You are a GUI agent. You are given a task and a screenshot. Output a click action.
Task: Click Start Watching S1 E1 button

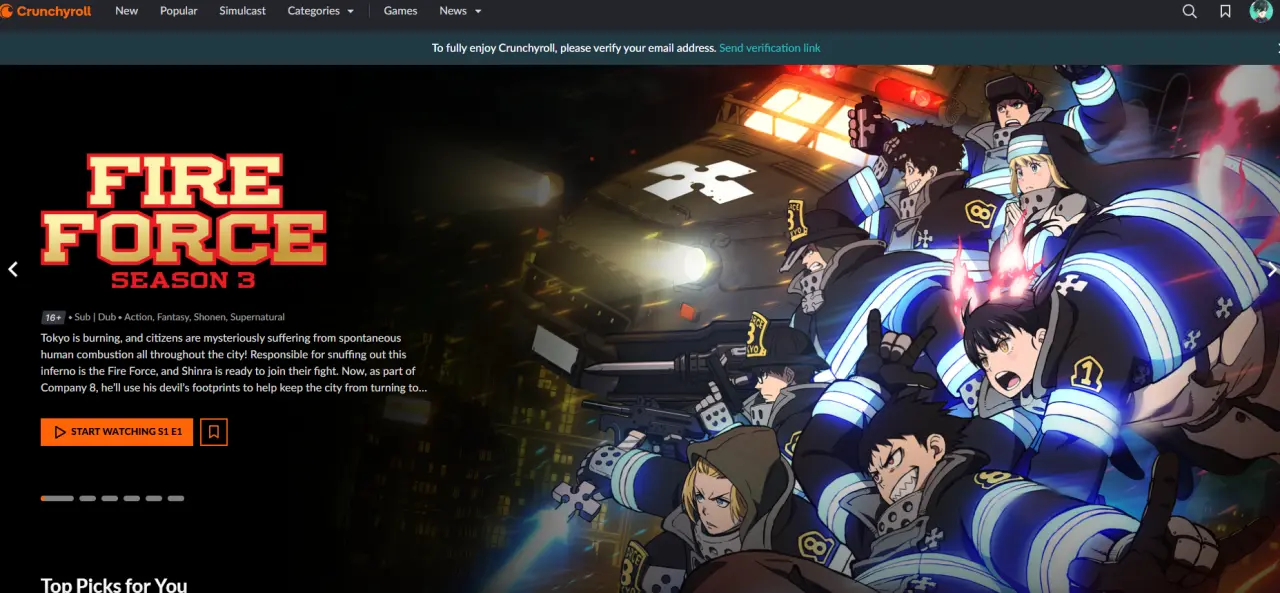click(x=117, y=432)
